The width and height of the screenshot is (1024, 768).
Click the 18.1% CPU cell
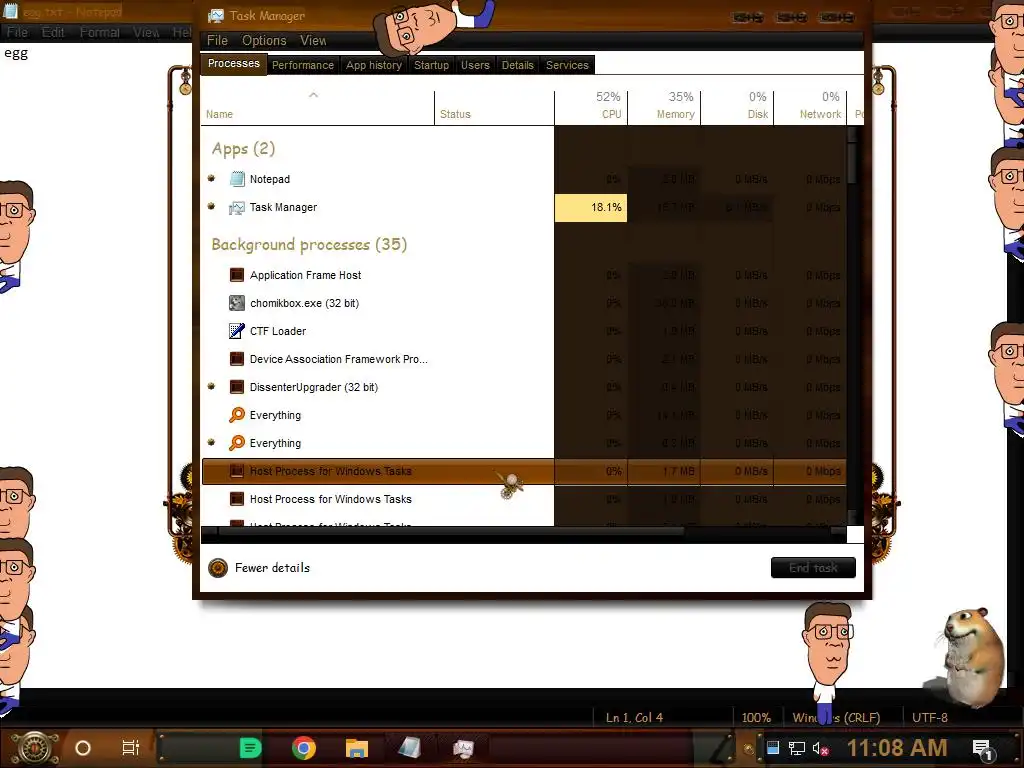[591, 208]
